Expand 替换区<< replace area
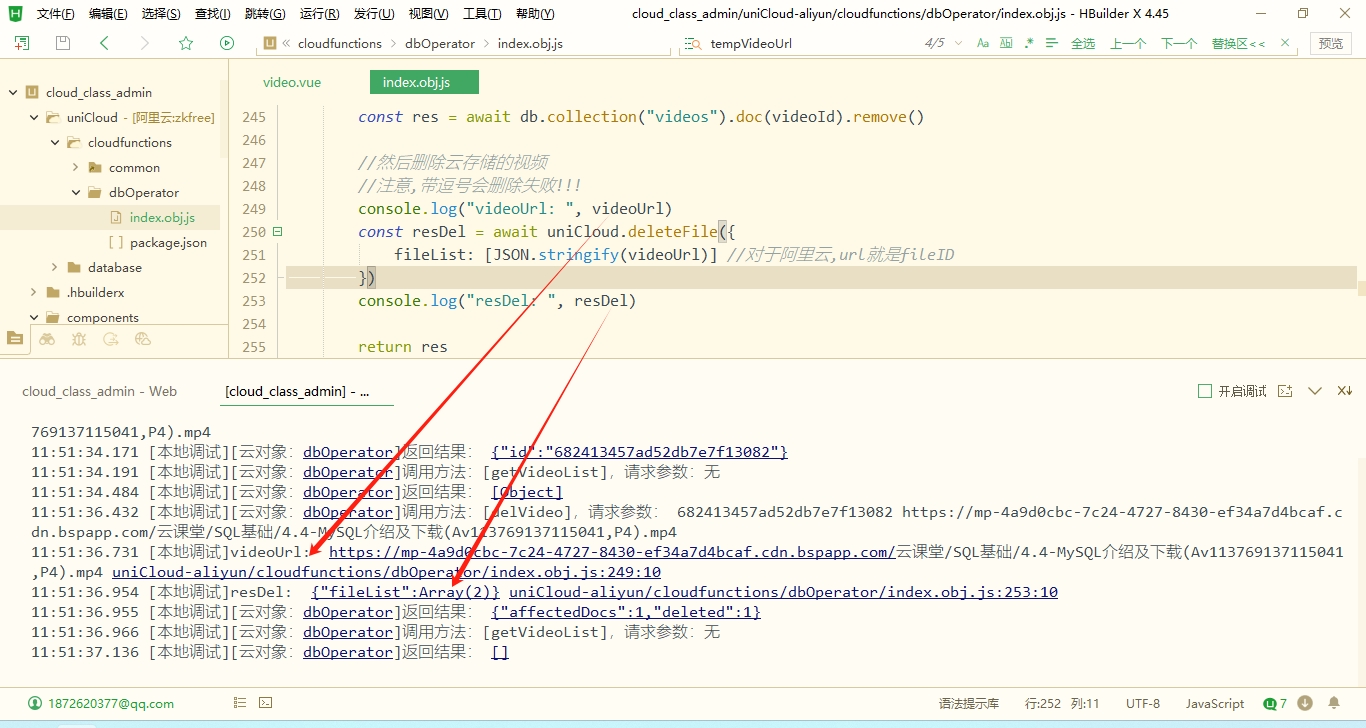Screen dimensions: 1366x728 point(1238,43)
